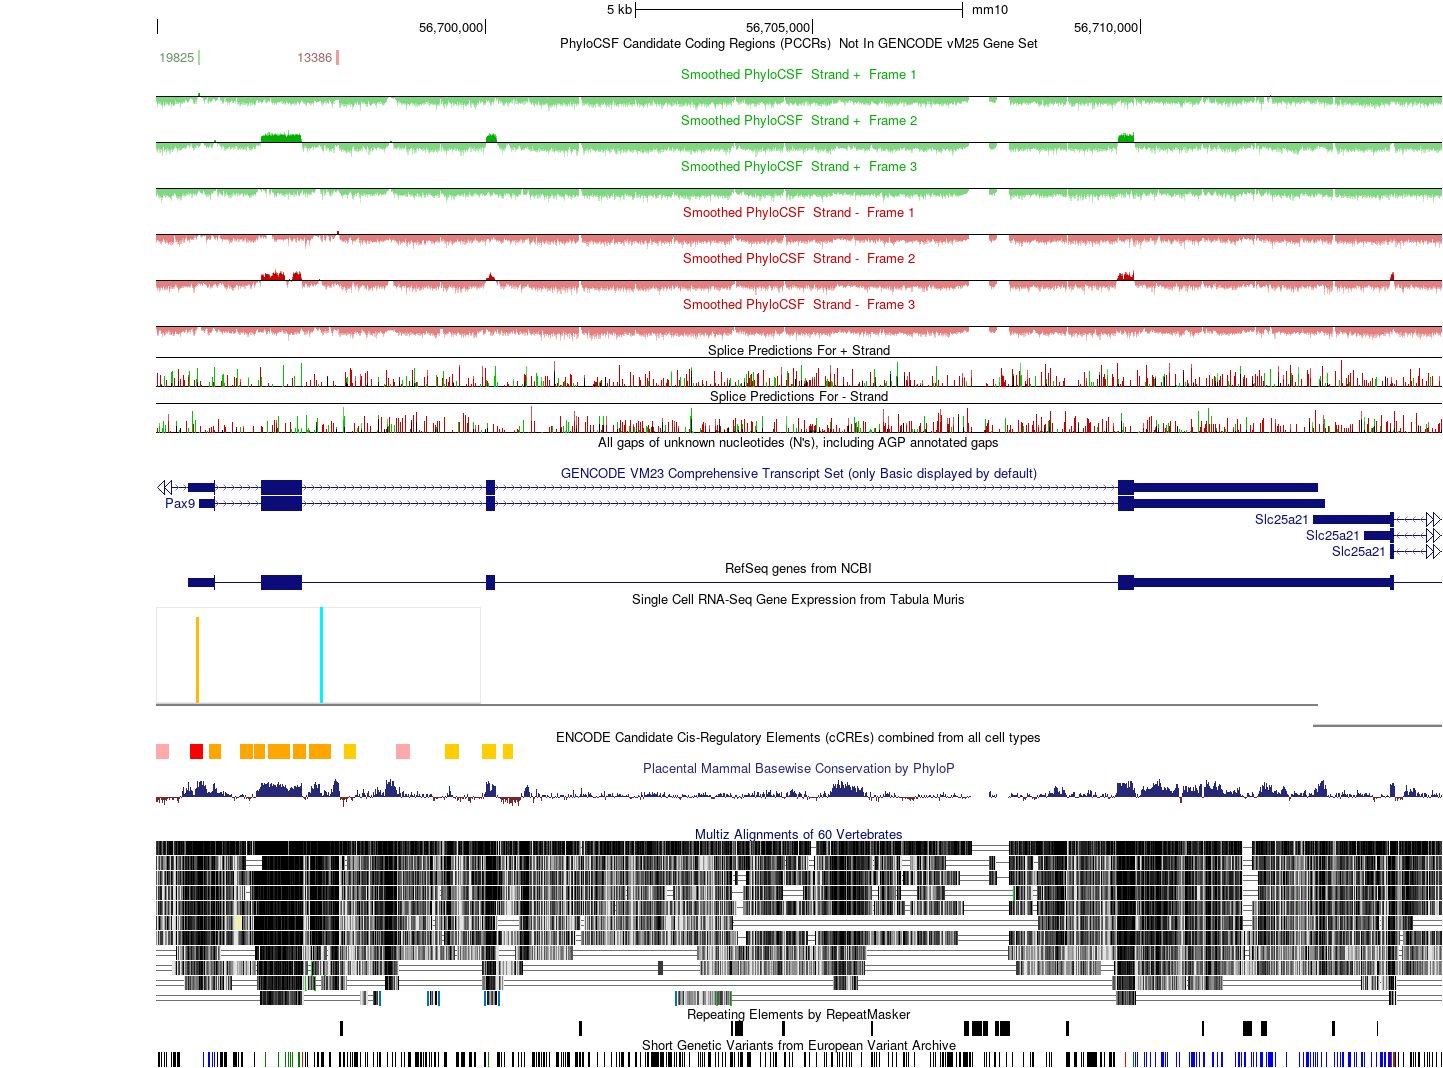
Task: Open Repeating Elements by RepeatMasker title
Action: (798, 1014)
